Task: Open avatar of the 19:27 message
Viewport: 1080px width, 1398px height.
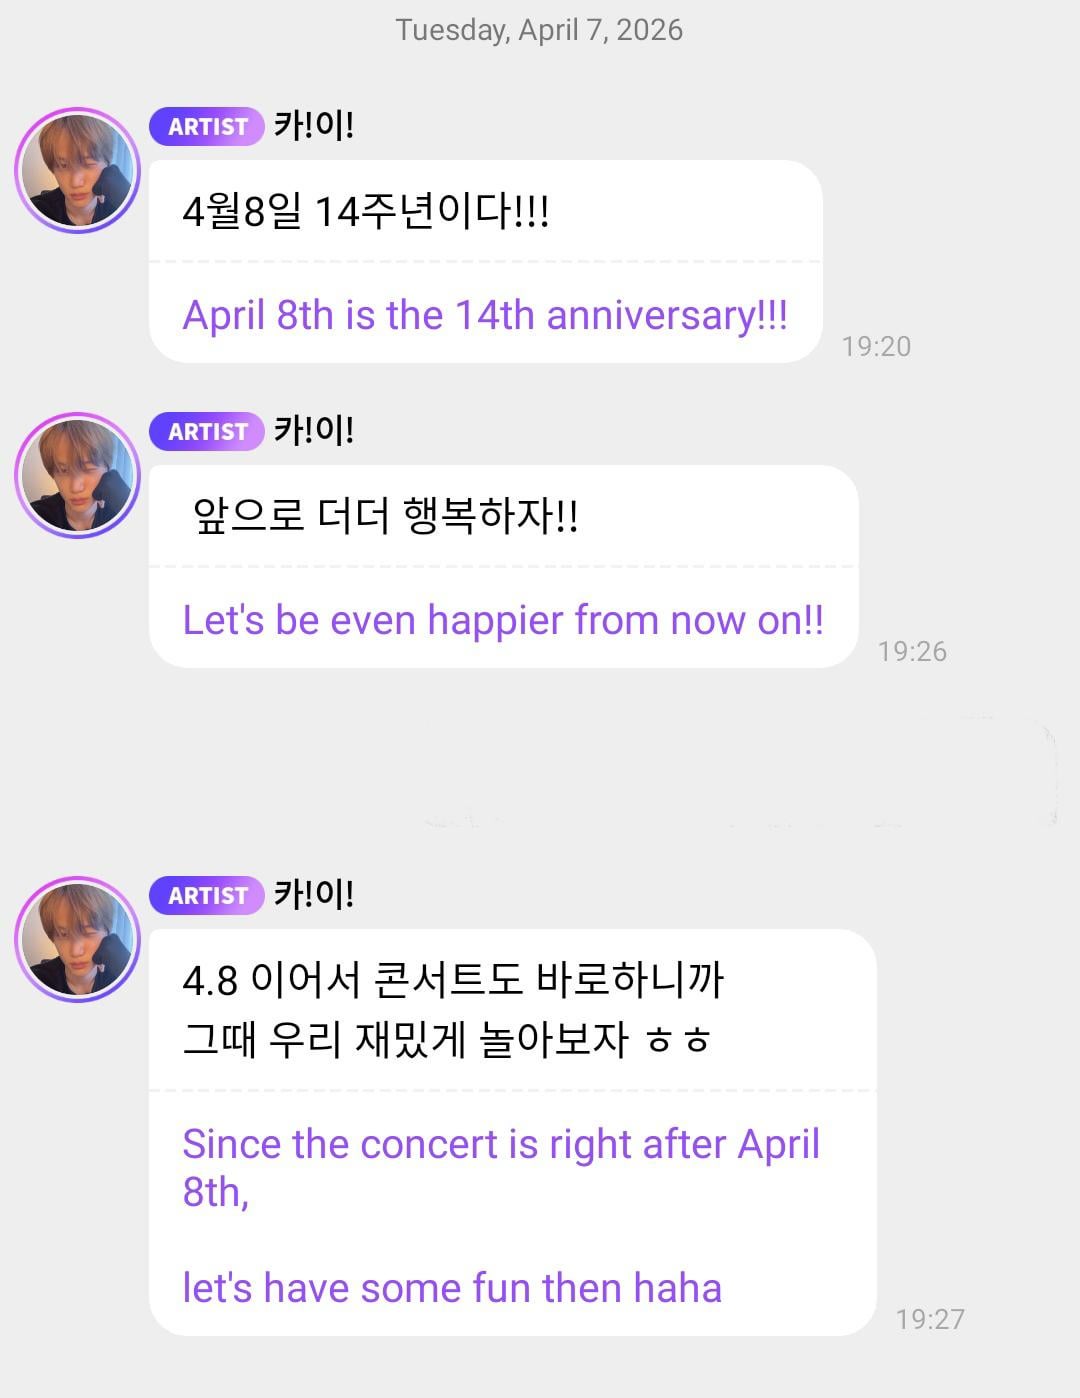Action: tap(77, 940)
